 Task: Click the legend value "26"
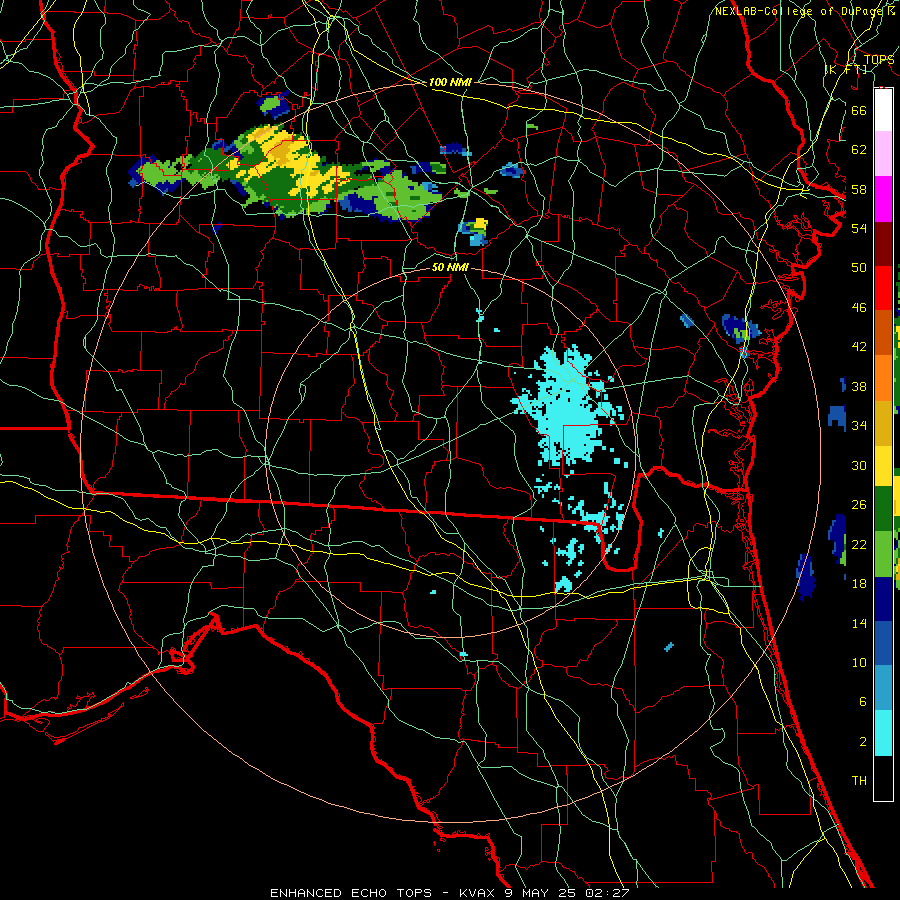point(859,505)
